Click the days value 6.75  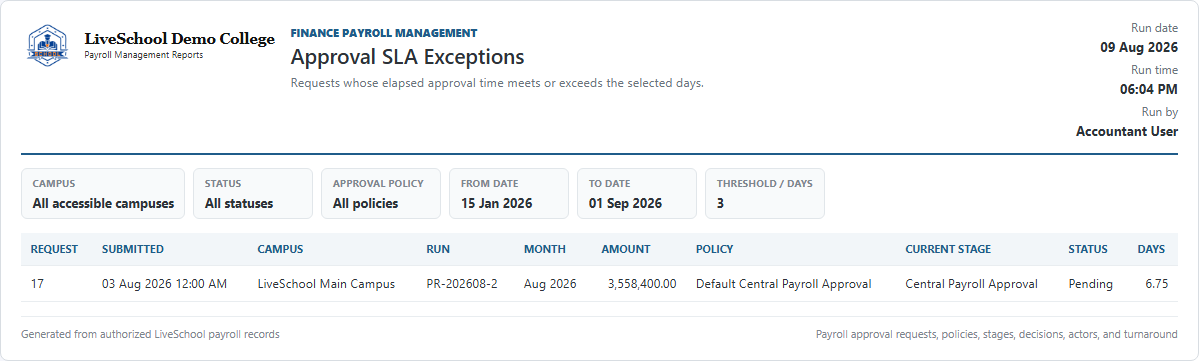click(x=1156, y=284)
